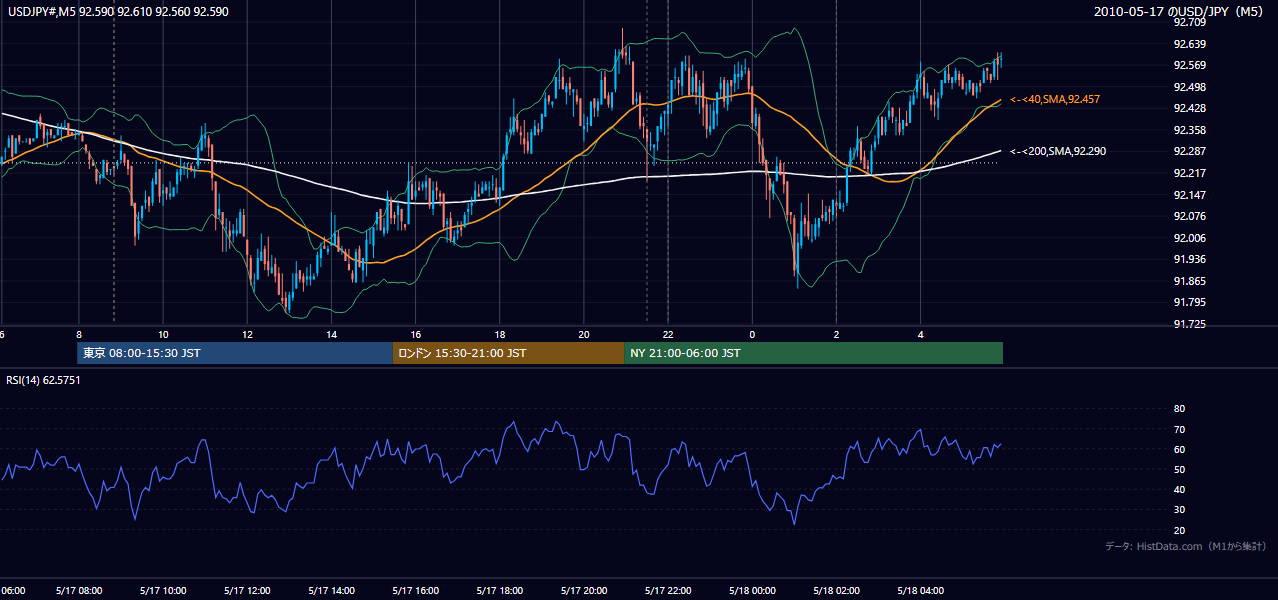This screenshot has width=1278, height=600.
Task: Click the 91.795 price axis label
Action: pyautogui.click(x=1190, y=302)
